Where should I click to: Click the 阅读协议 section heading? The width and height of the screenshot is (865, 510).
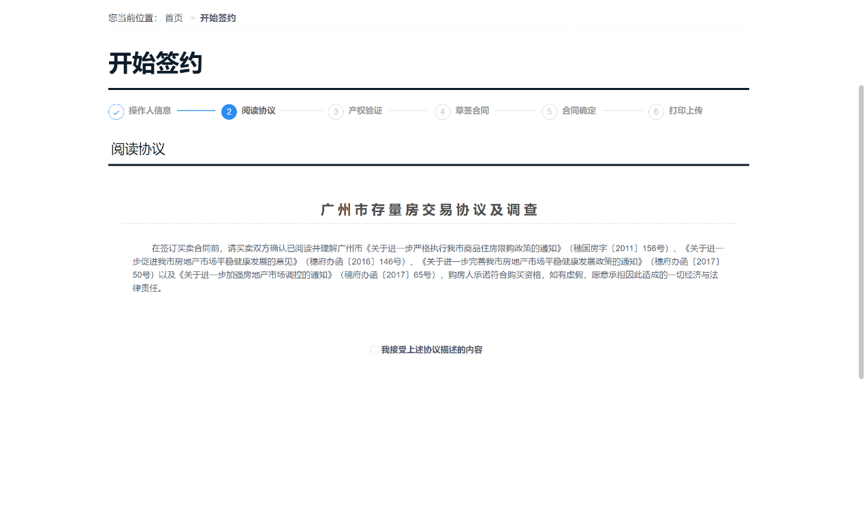click(x=138, y=149)
